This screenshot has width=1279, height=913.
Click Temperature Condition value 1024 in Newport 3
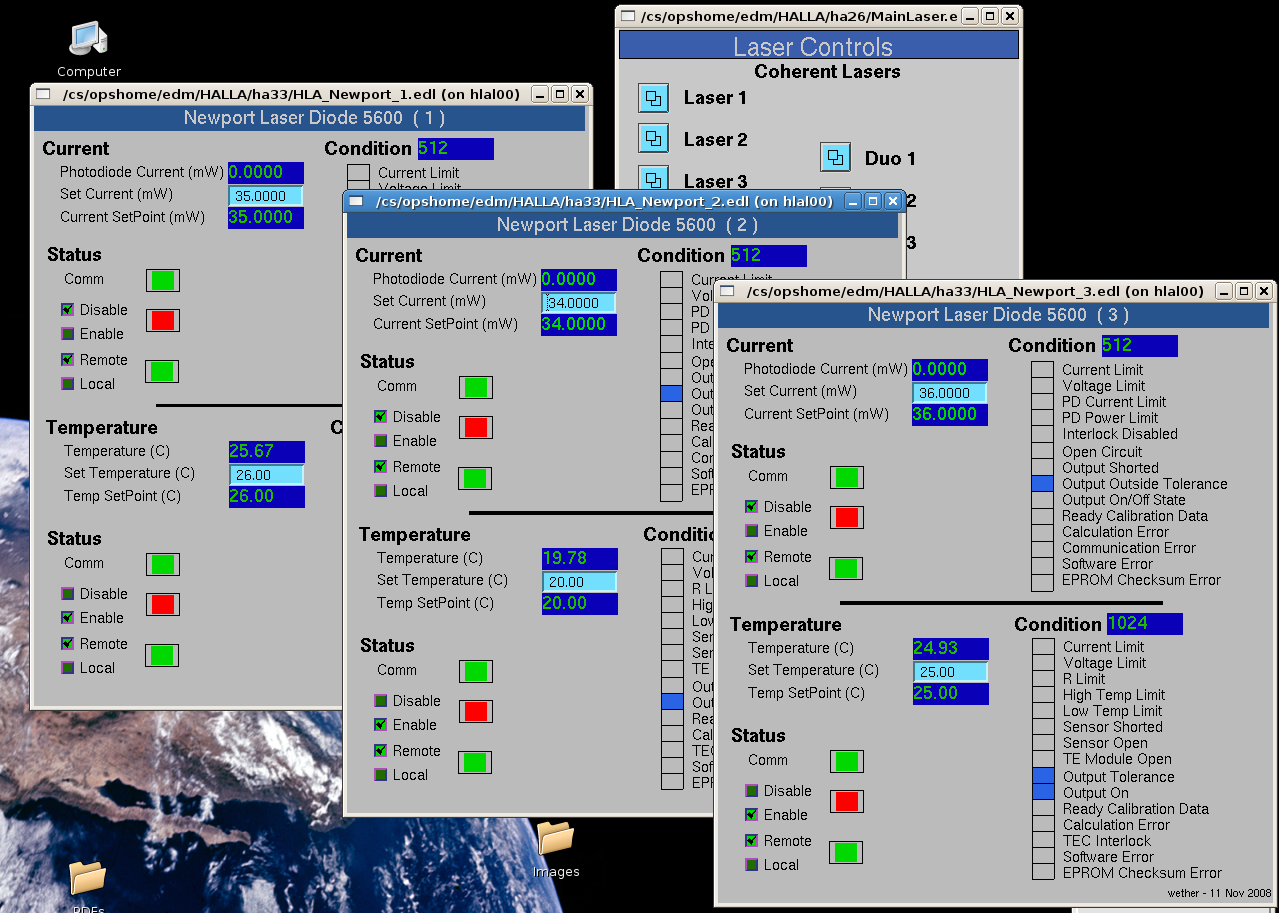(1144, 624)
